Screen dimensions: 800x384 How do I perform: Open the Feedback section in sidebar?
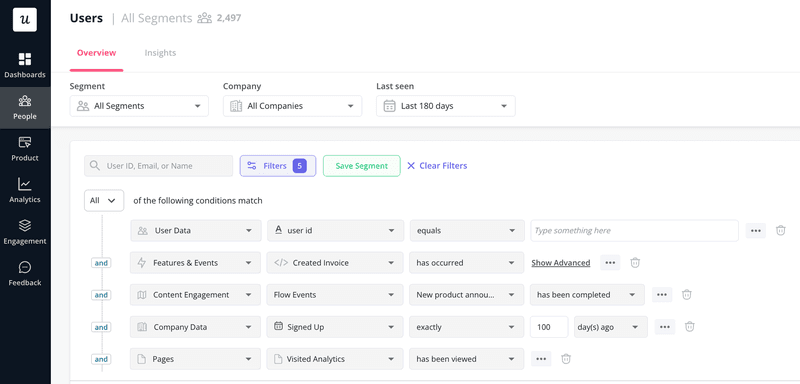click(25, 273)
